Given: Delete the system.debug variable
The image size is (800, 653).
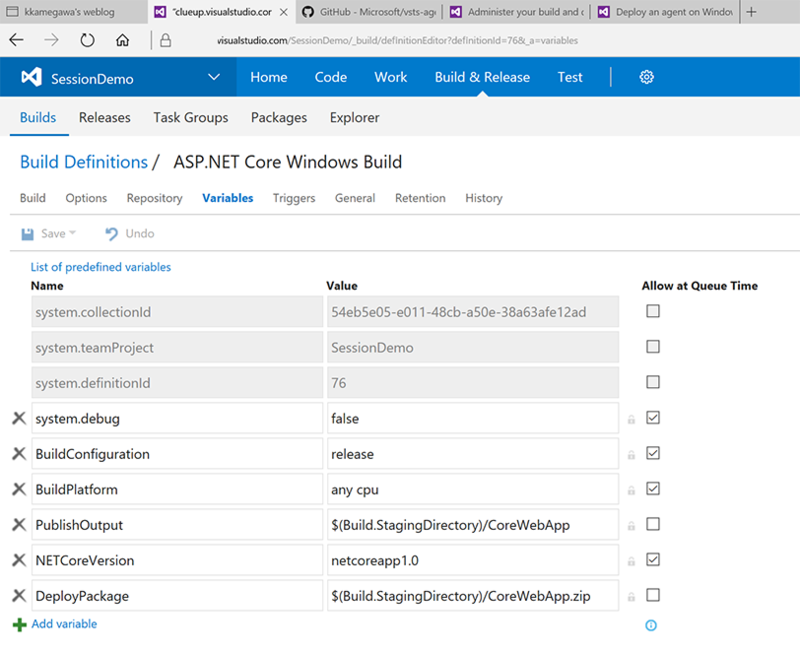Looking at the screenshot, I should (19, 418).
